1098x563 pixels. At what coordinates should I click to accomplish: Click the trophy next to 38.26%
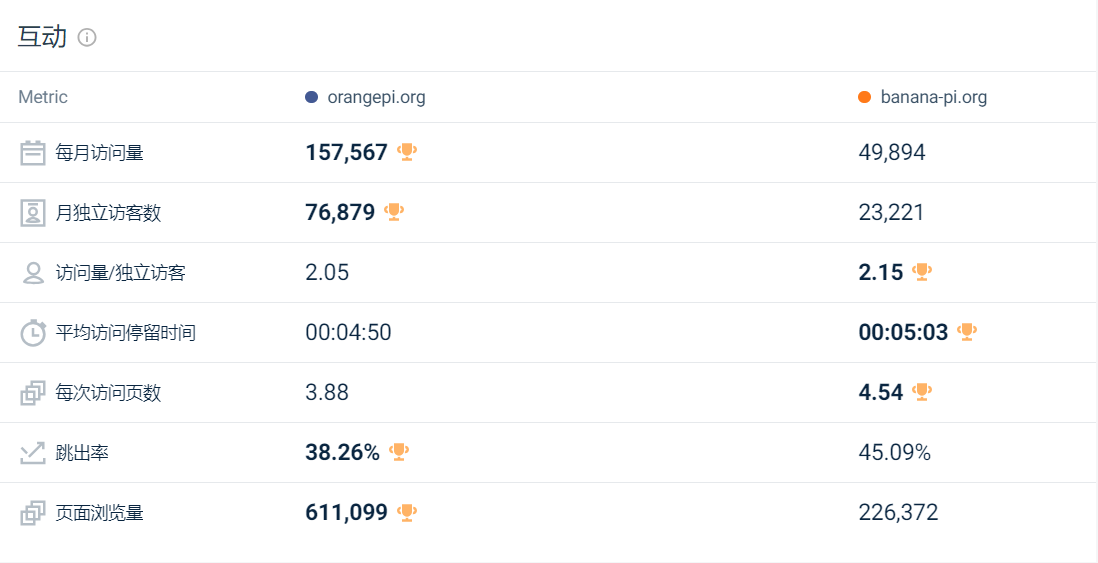(x=398, y=452)
